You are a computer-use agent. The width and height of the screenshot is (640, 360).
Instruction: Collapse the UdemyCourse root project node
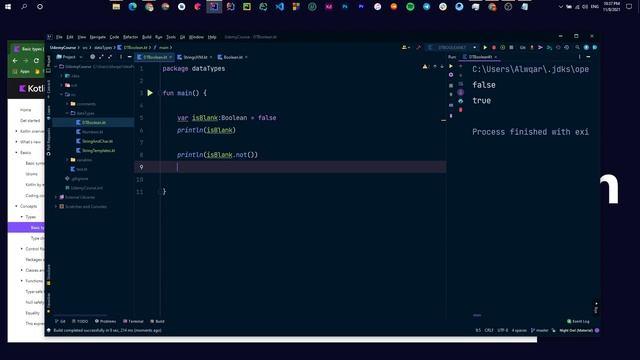coord(56,67)
